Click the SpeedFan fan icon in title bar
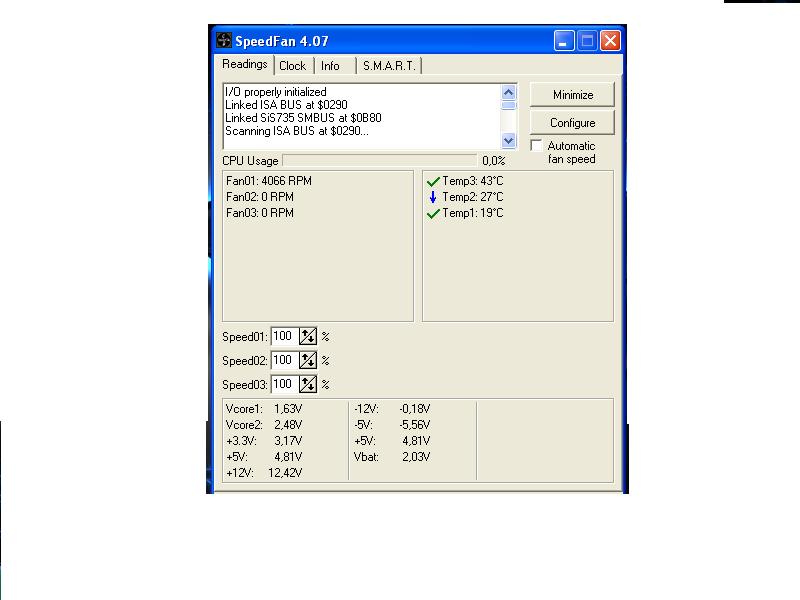Image resolution: width=800 pixels, height=600 pixels. pos(223,40)
